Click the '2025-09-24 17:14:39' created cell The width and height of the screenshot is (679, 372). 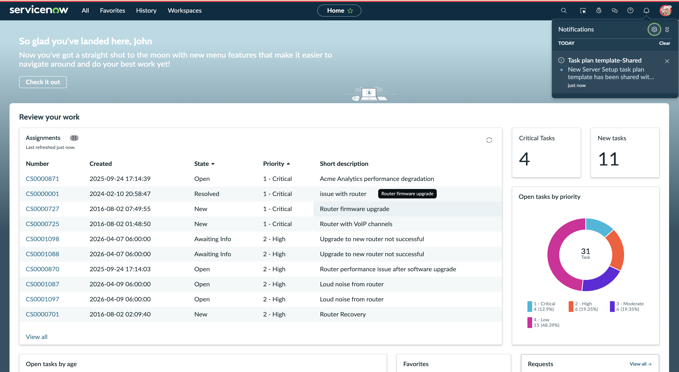pos(120,178)
